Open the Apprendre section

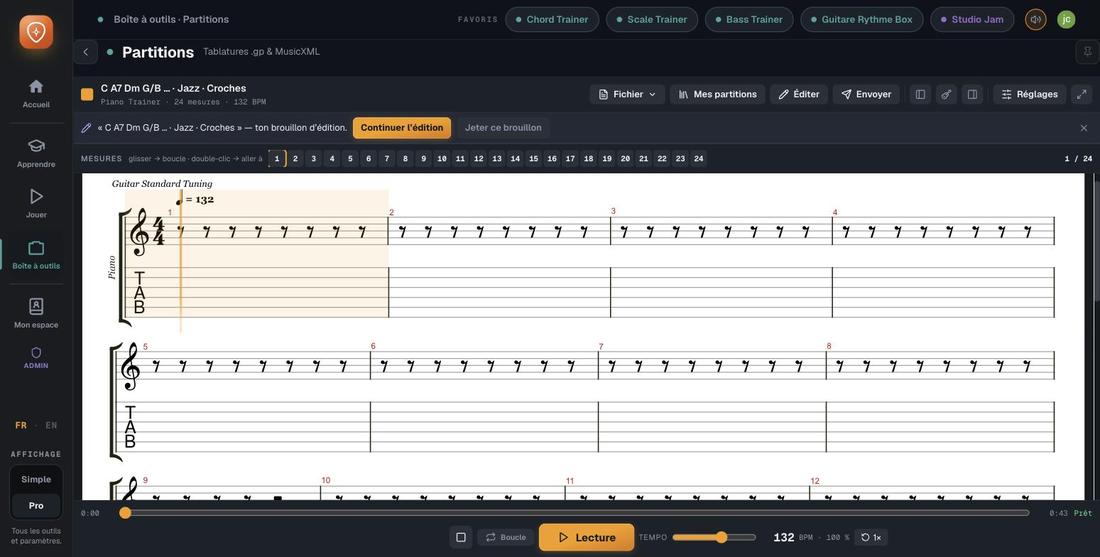pos(36,153)
